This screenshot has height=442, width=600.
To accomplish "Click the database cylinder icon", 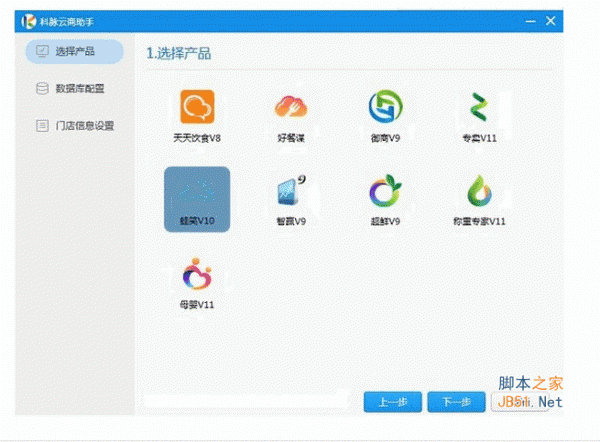I will (42, 88).
